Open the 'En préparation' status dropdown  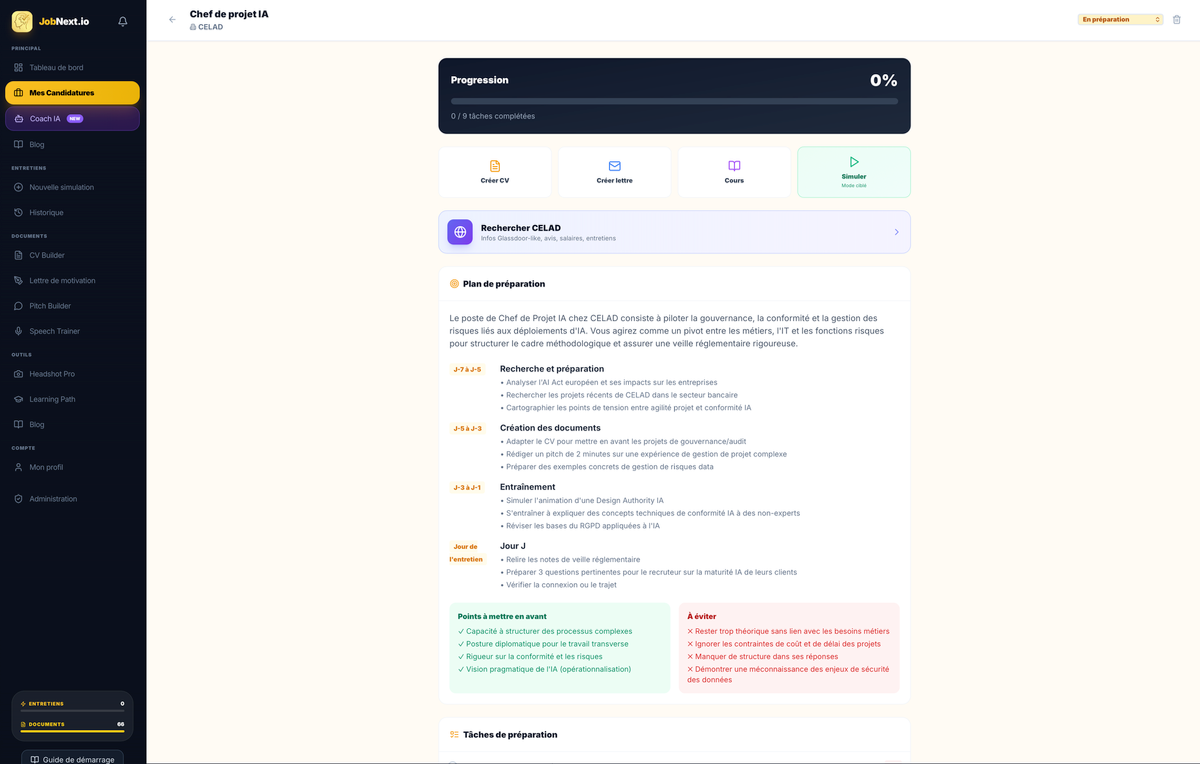1121,19
